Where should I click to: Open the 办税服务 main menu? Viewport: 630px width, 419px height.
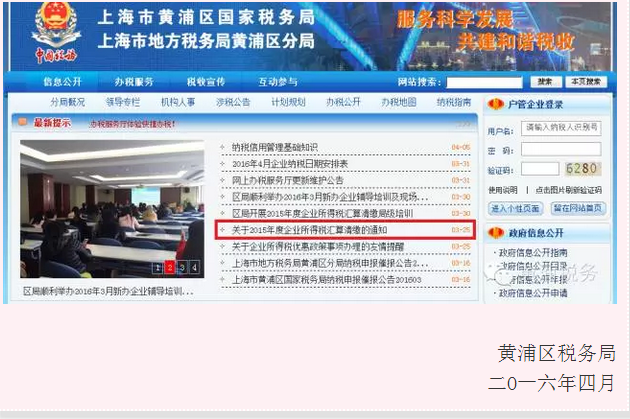(134, 82)
